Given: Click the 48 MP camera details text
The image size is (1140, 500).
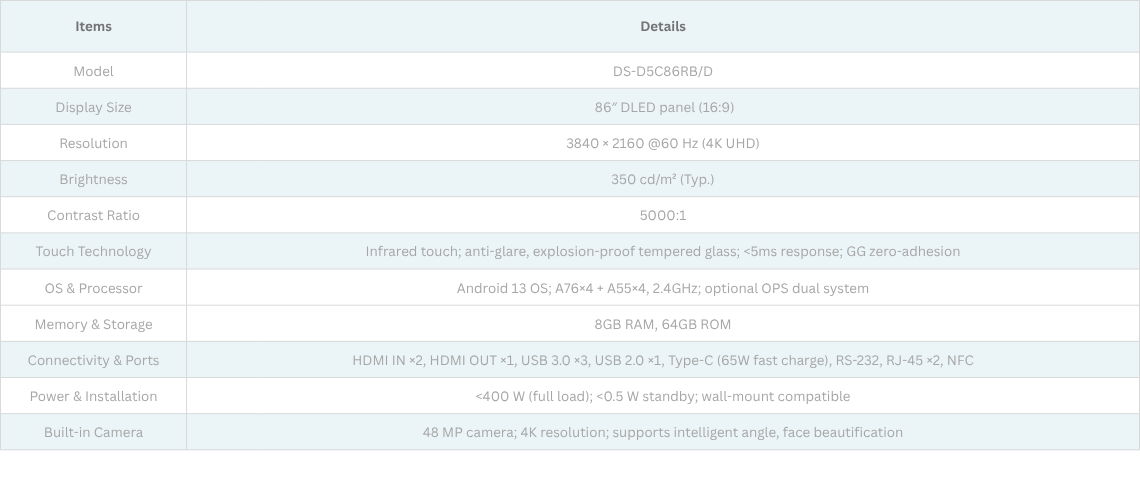Looking at the screenshot, I should tap(663, 432).
